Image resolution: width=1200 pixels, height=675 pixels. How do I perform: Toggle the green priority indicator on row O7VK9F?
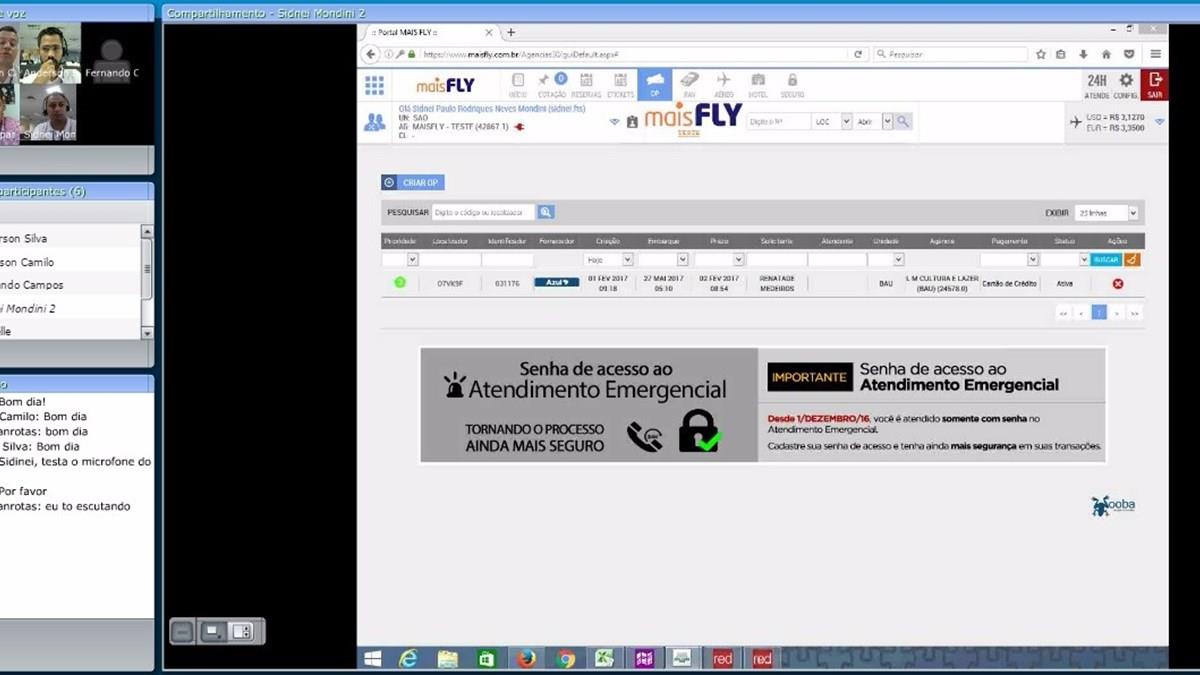[x=399, y=283]
